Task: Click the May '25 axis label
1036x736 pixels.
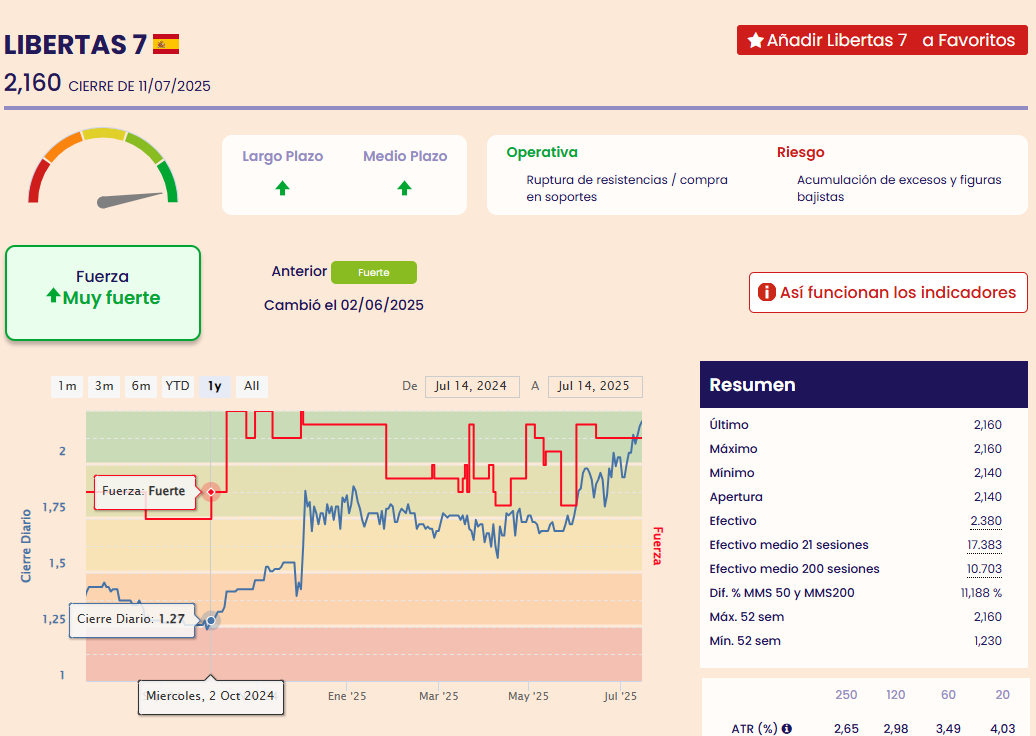Action: coord(528,696)
